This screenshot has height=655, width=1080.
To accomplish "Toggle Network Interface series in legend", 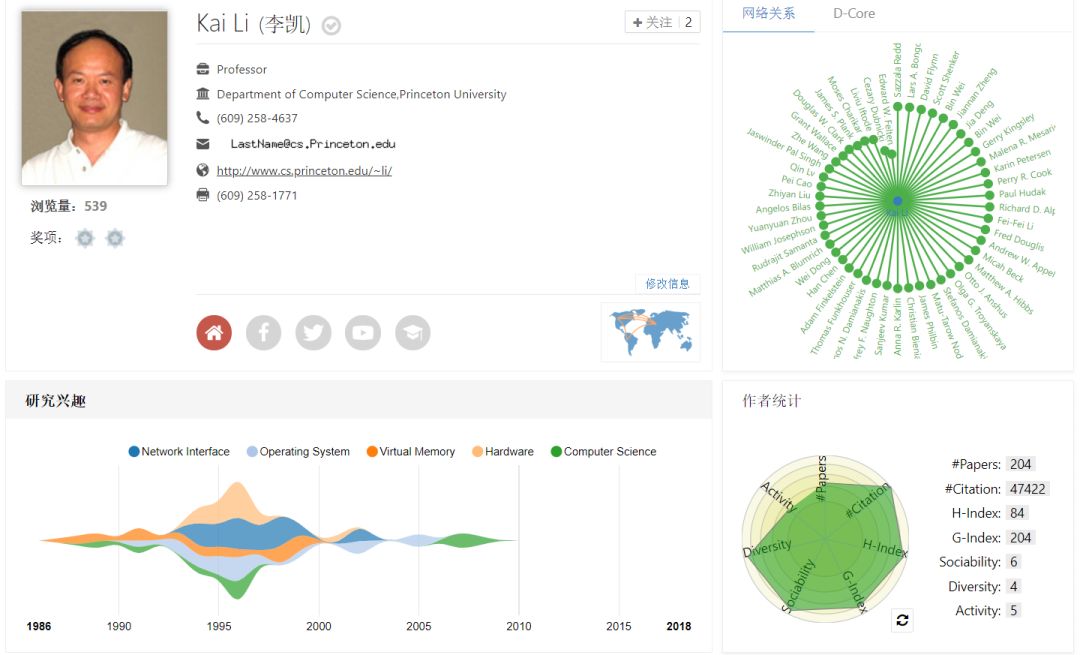I will [179, 452].
